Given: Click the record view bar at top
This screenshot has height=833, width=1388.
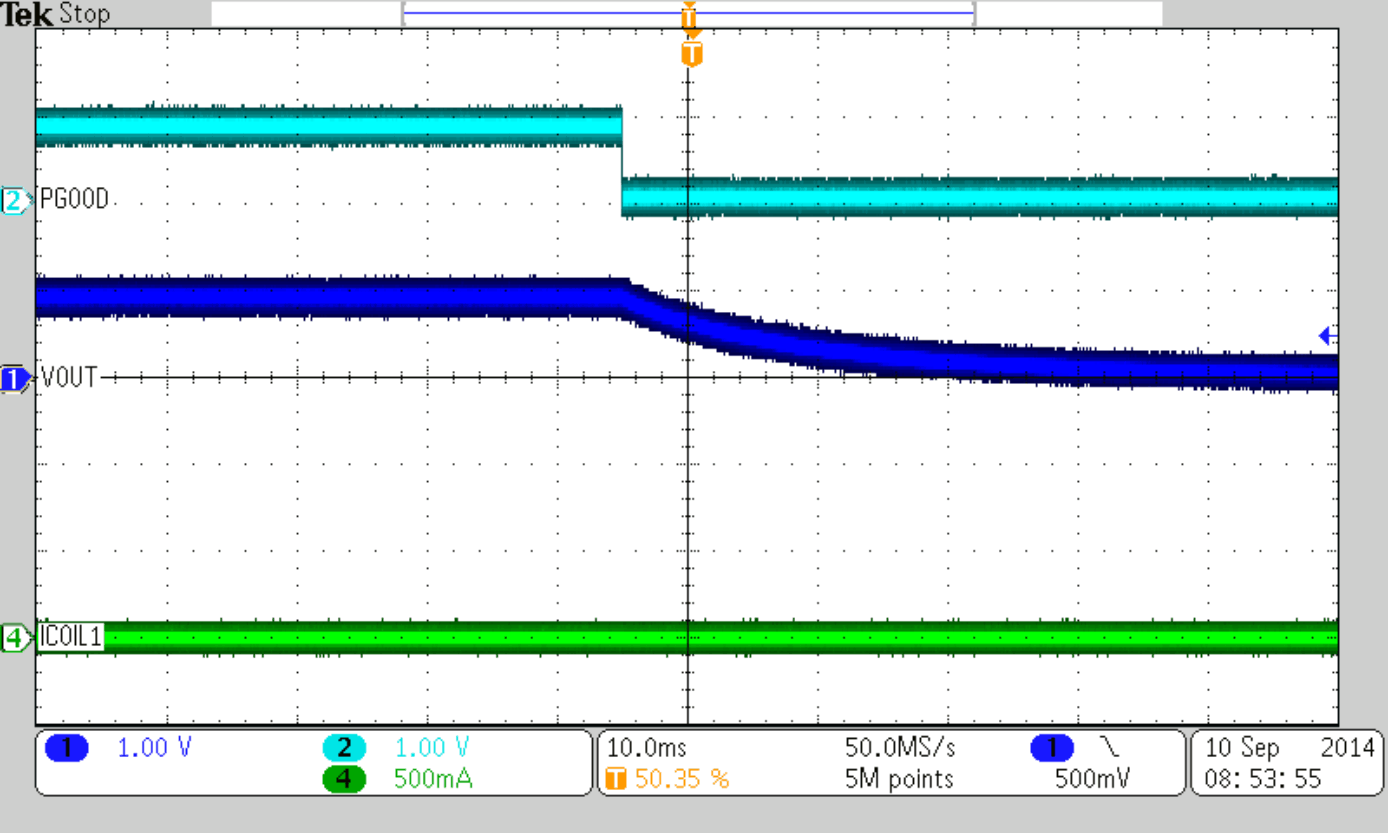Looking at the screenshot, I should [x=687, y=13].
